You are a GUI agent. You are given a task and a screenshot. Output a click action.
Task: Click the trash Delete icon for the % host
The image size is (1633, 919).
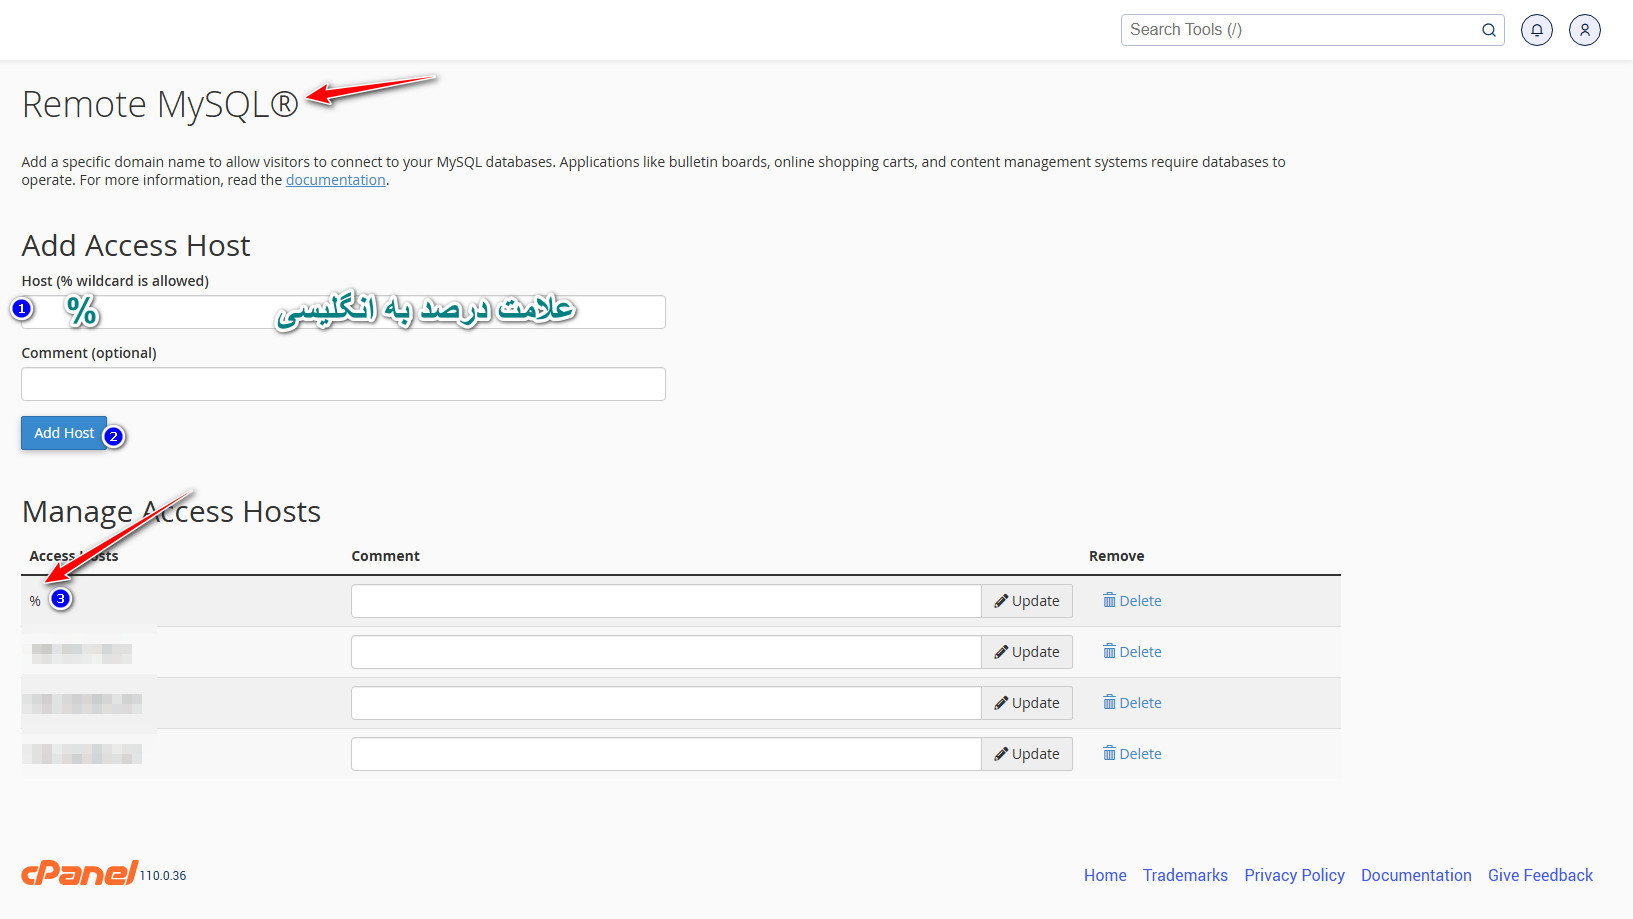(1110, 600)
